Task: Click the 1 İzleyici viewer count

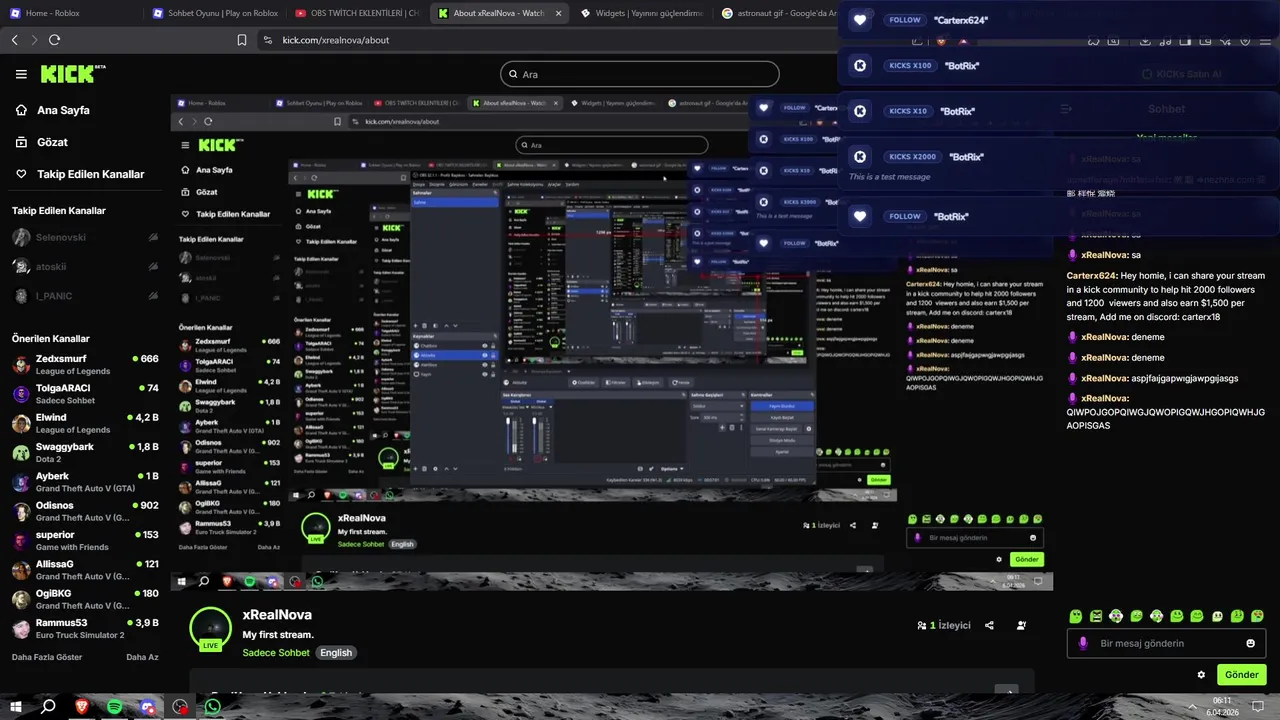Action: pos(944,625)
